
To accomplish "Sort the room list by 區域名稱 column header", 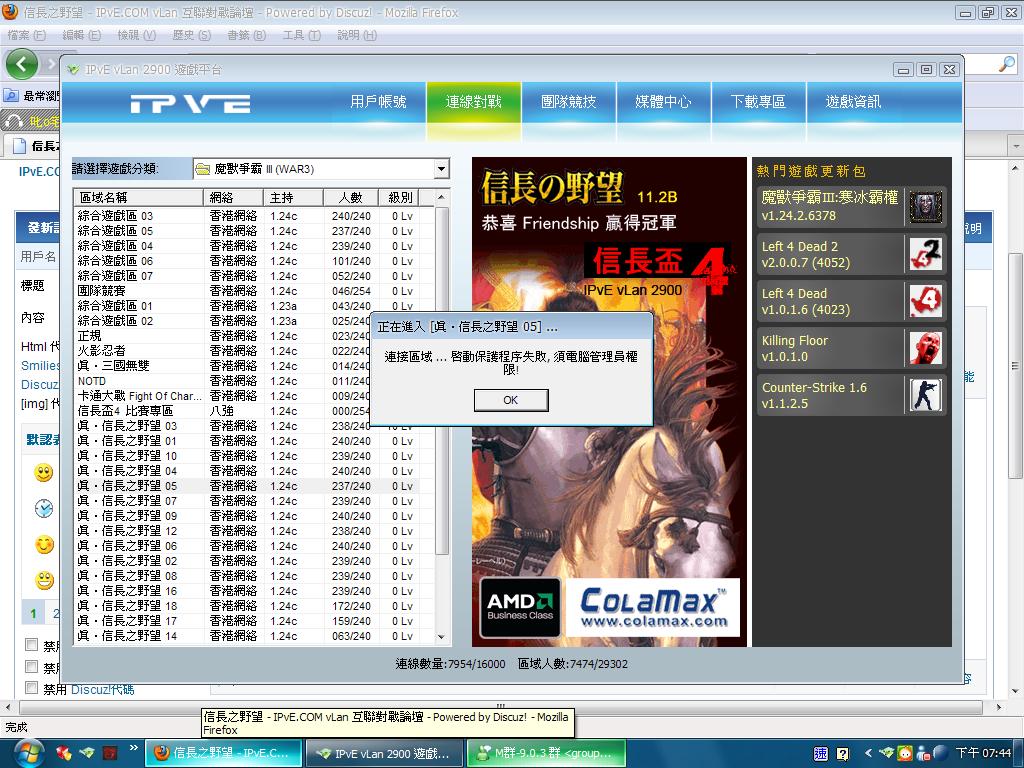I will 138,197.
